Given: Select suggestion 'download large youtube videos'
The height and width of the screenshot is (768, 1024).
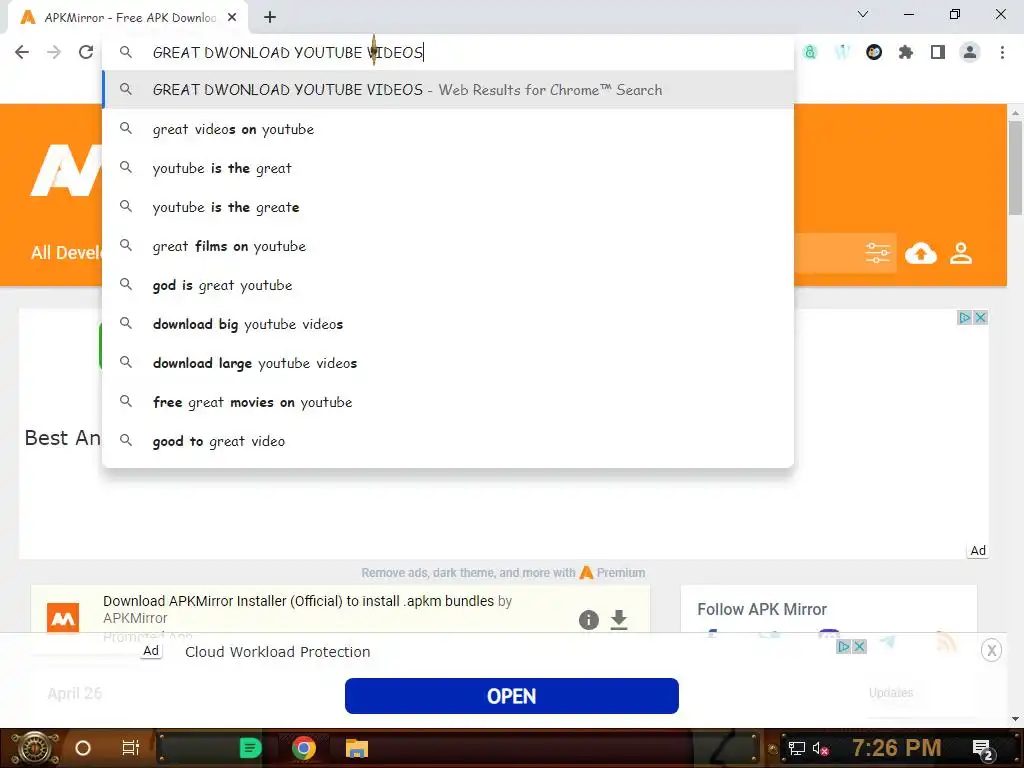Looking at the screenshot, I should 448,363.
